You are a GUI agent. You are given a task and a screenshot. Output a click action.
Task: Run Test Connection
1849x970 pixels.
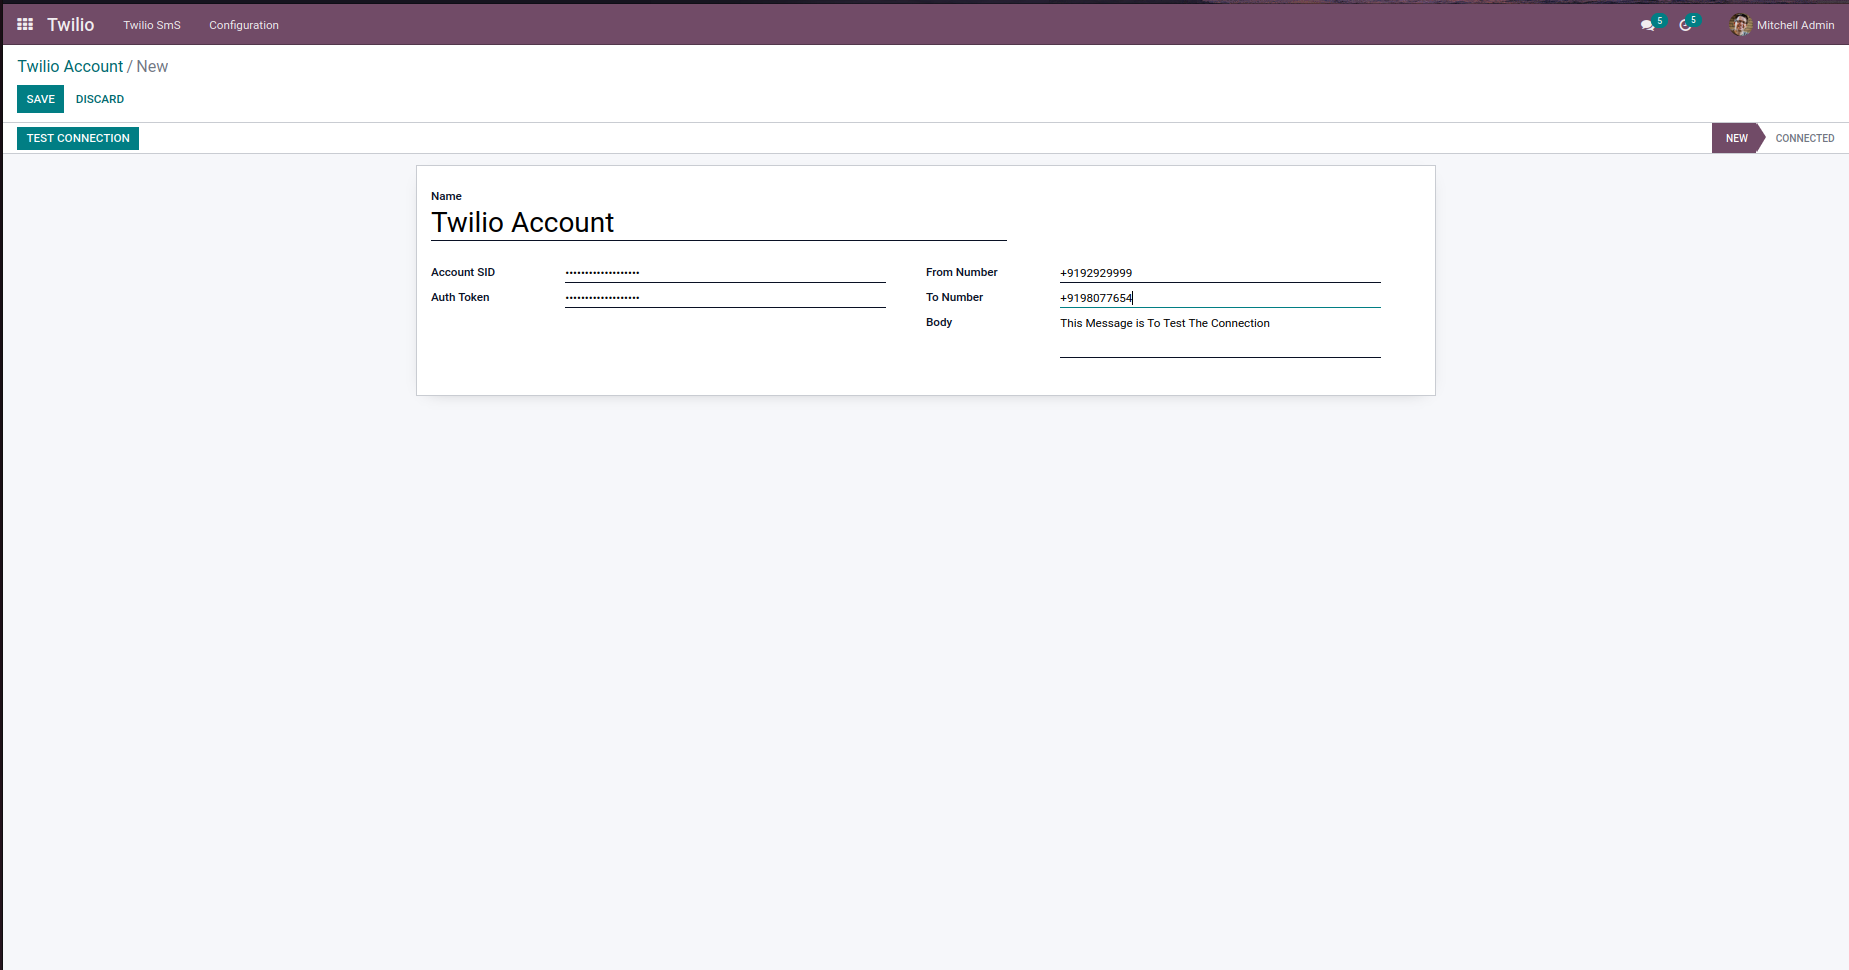click(x=78, y=138)
